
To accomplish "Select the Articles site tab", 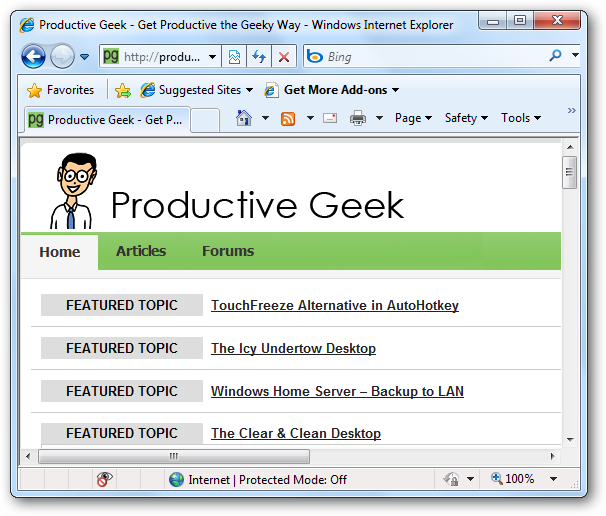I will click(141, 251).
